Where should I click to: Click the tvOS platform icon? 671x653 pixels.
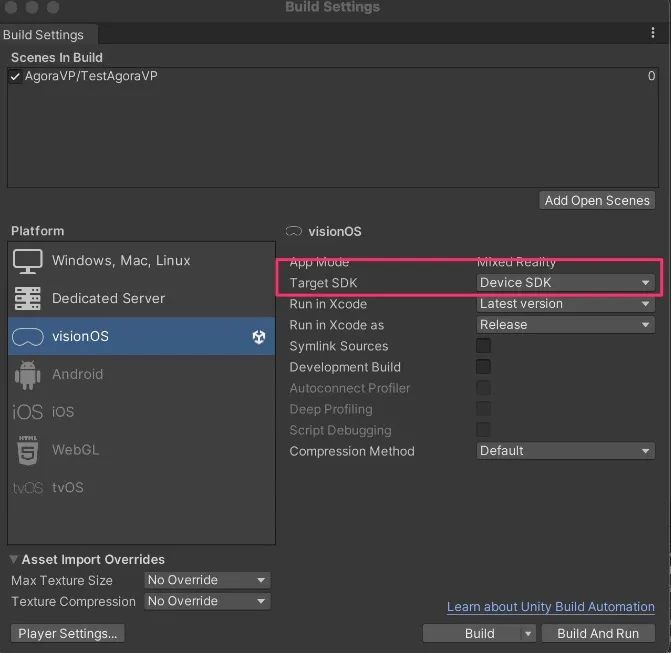28,488
